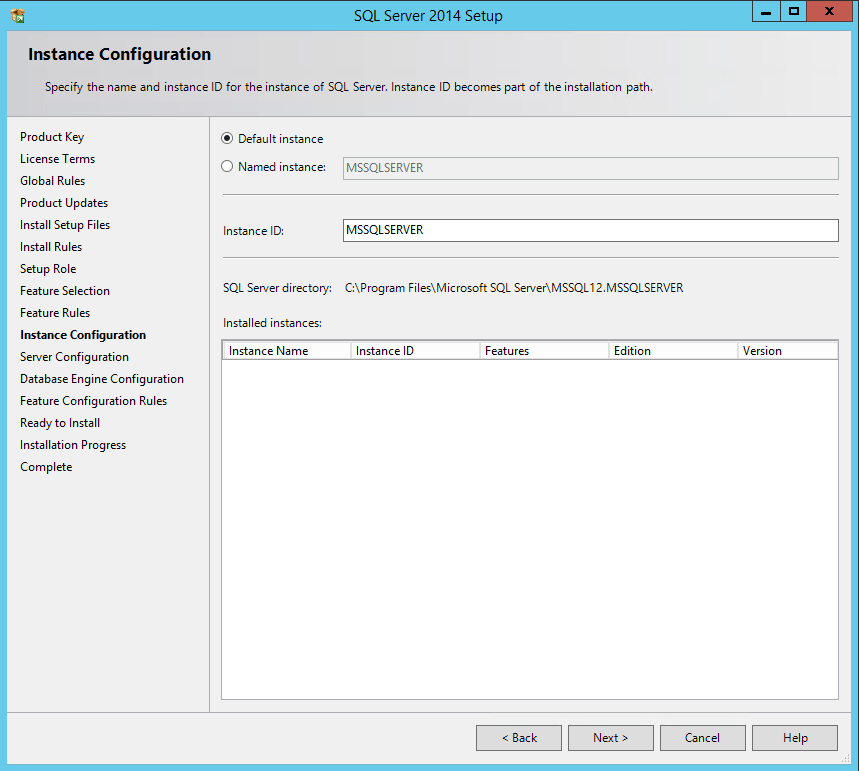
Task: Go to Feature Selection step
Action: tap(65, 291)
